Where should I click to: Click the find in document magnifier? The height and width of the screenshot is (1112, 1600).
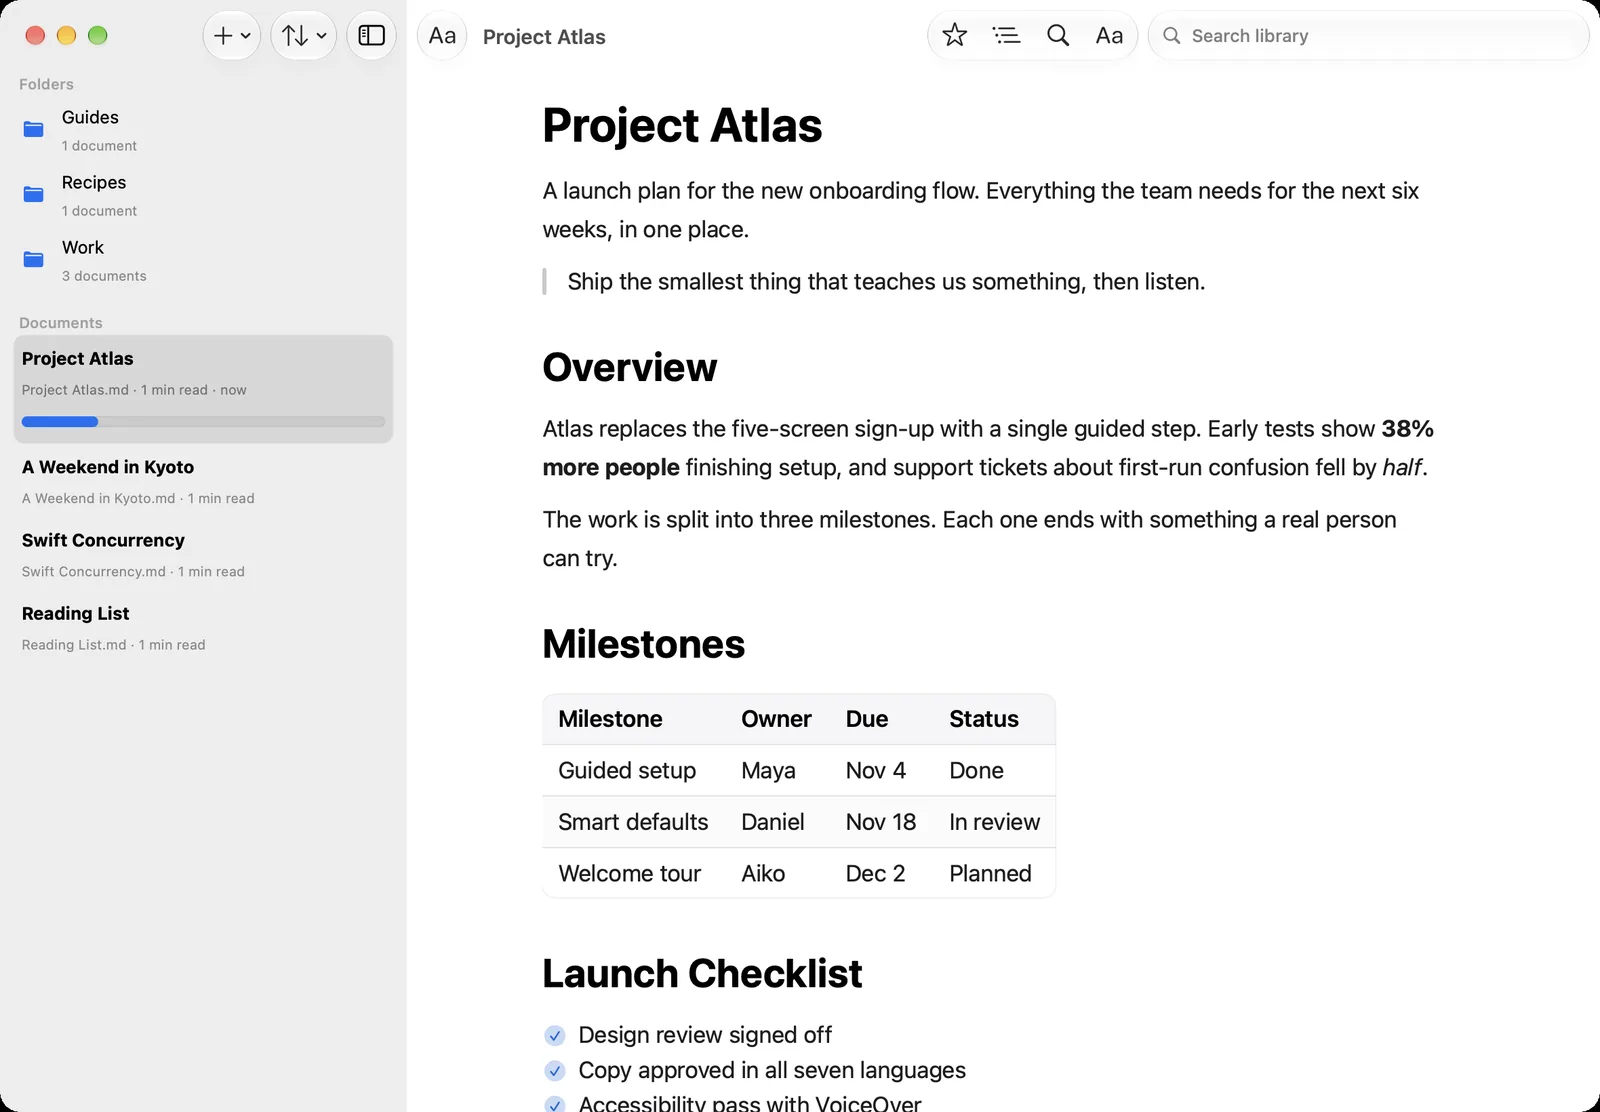pos(1058,36)
